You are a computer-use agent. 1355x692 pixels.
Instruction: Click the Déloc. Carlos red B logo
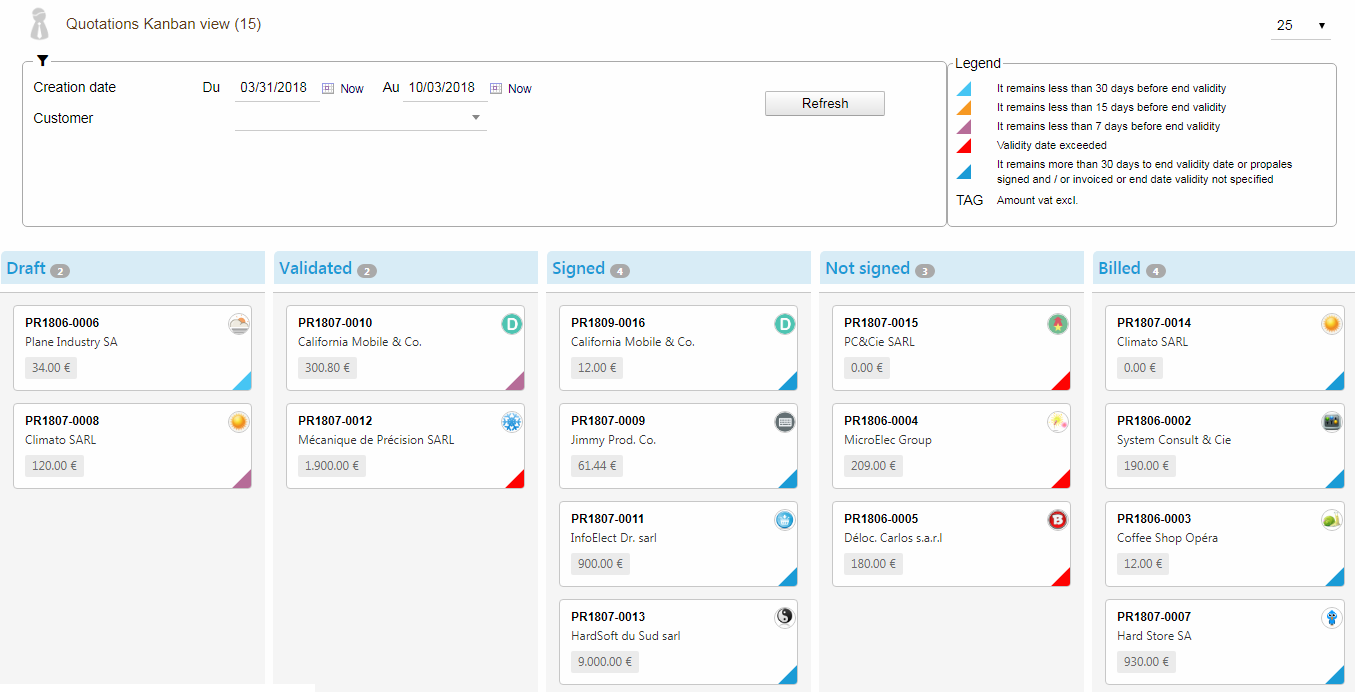coord(1058,520)
